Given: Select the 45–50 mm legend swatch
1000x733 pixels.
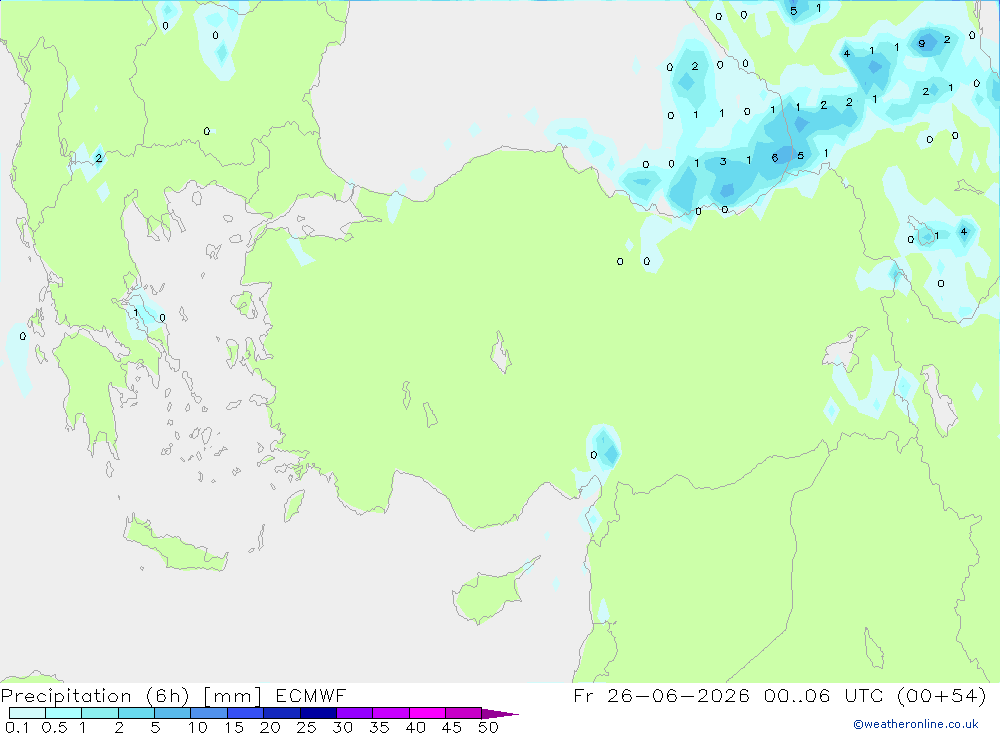Looking at the screenshot, I should coord(464,713).
